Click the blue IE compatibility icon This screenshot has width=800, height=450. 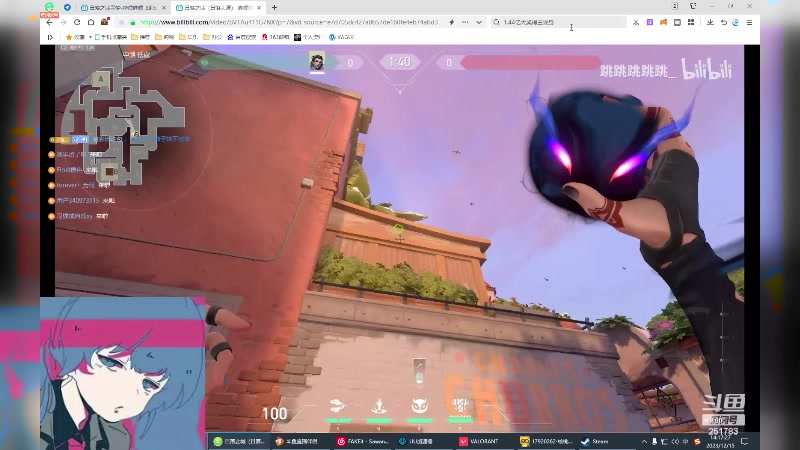pos(736,22)
